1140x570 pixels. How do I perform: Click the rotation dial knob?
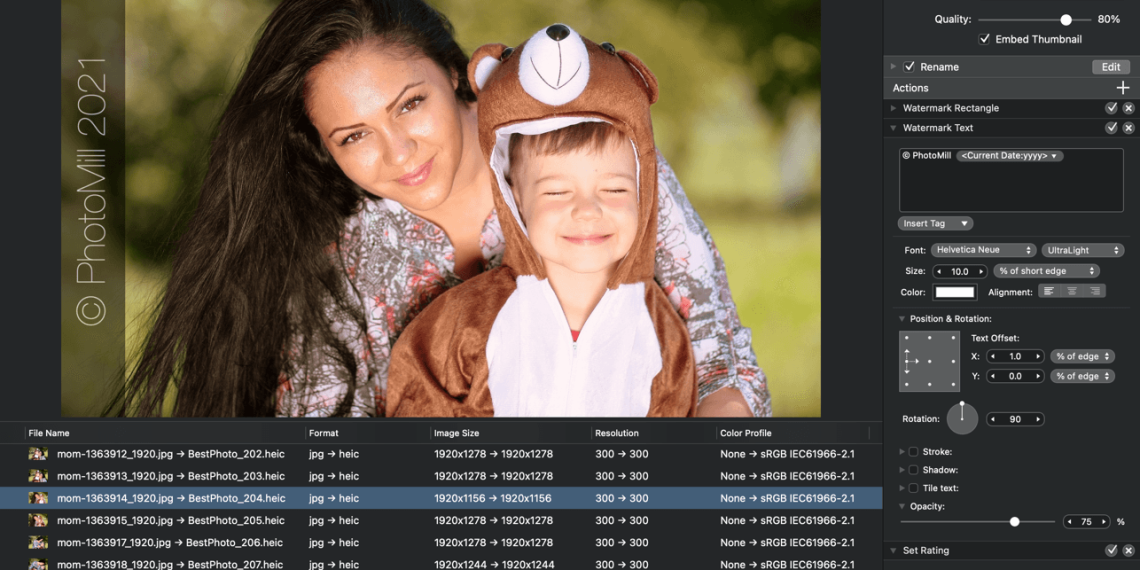click(x=962, y=417)
